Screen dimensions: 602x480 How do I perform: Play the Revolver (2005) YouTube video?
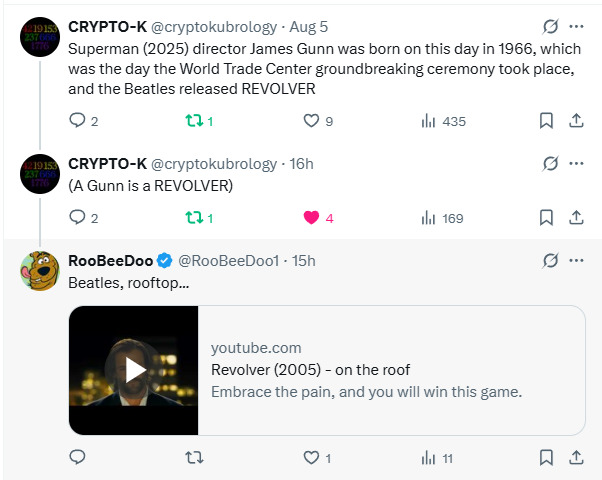(134, 370)
